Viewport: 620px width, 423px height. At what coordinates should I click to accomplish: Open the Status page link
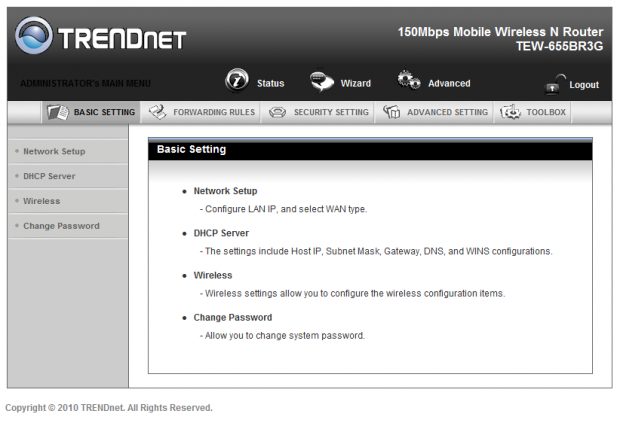(270, 83)
